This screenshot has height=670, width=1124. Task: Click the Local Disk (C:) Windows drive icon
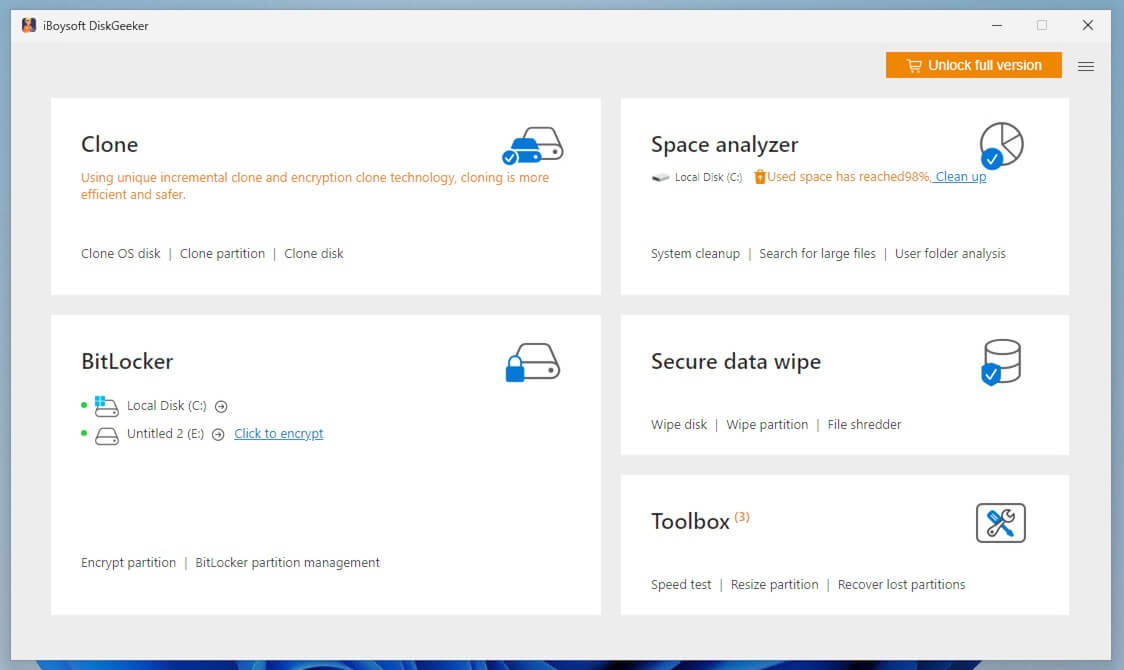point(106,406)
